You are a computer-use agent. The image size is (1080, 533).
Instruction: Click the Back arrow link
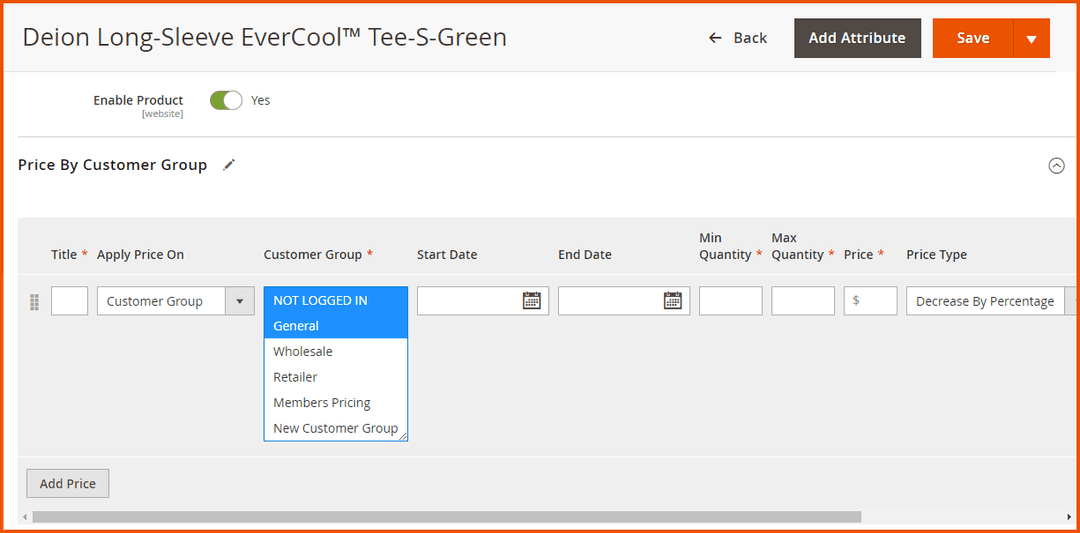click(737, 38)
